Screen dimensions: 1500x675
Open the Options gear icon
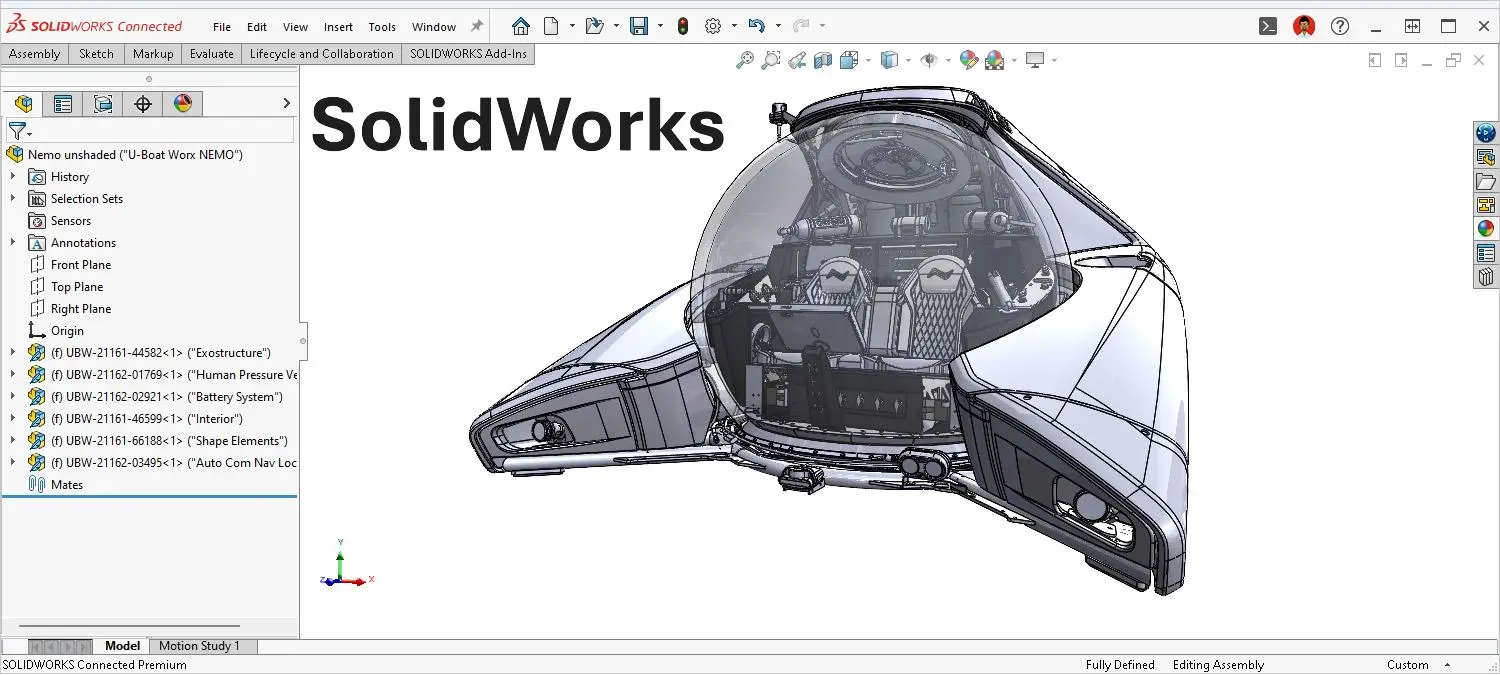point(713,26)
